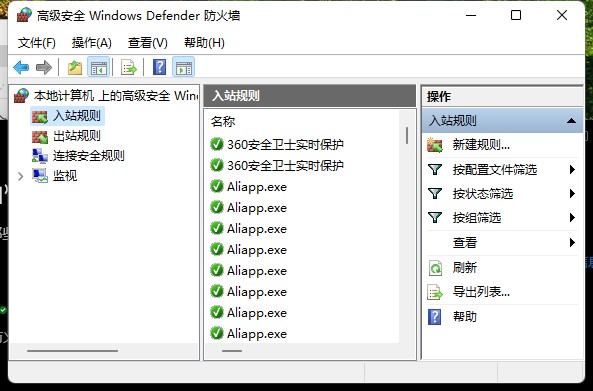The image size is (593, 391).
Task: Select the first Aliapp.exe rule name
Action: pyautogui.click(x=257, y=186)
